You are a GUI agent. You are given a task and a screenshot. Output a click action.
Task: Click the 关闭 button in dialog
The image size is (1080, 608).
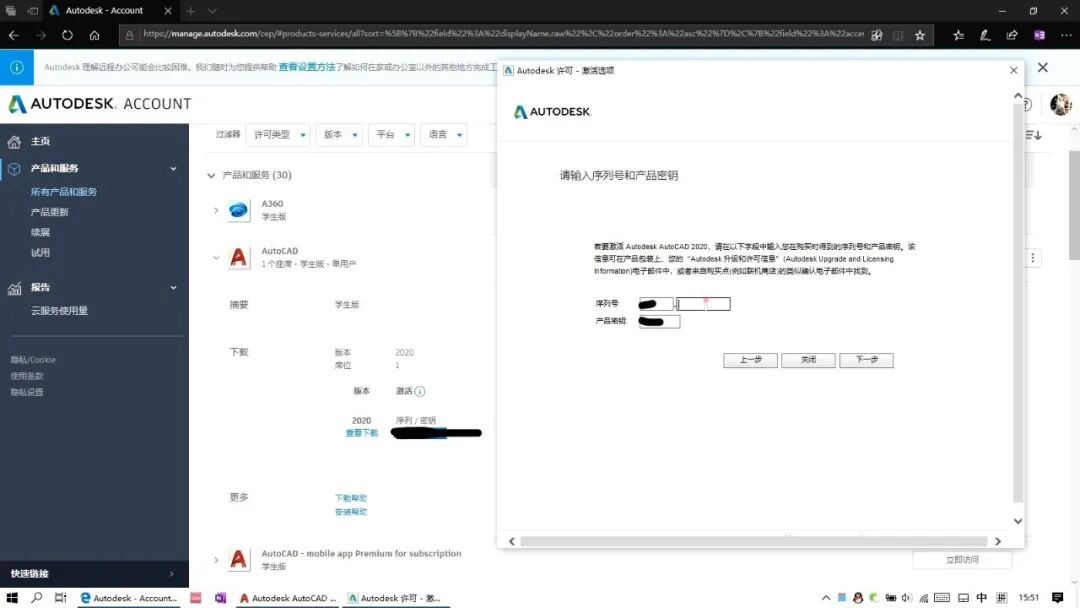click(x=808, y=360)
